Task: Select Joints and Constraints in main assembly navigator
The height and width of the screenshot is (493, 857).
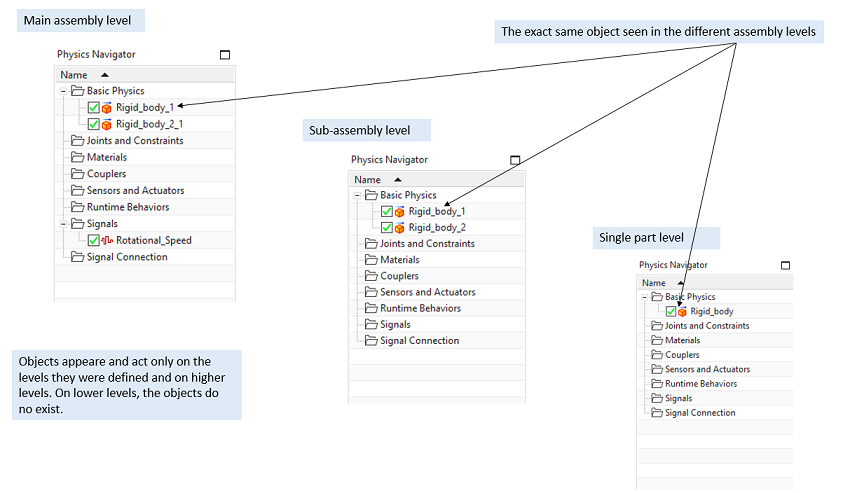Action: tap(134, 141)
